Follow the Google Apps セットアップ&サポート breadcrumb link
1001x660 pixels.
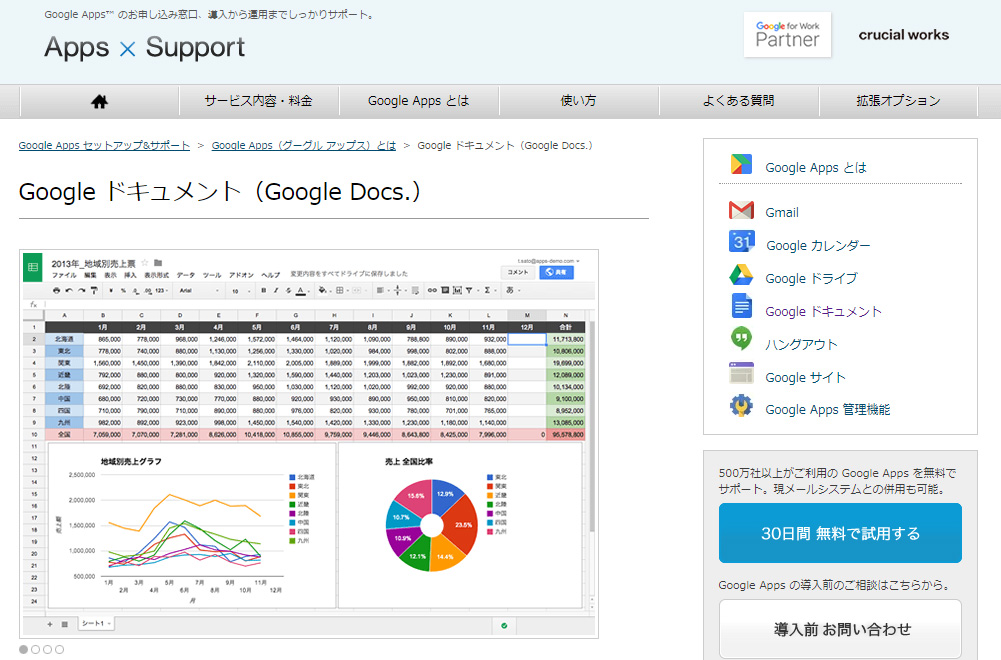point(104,146)
